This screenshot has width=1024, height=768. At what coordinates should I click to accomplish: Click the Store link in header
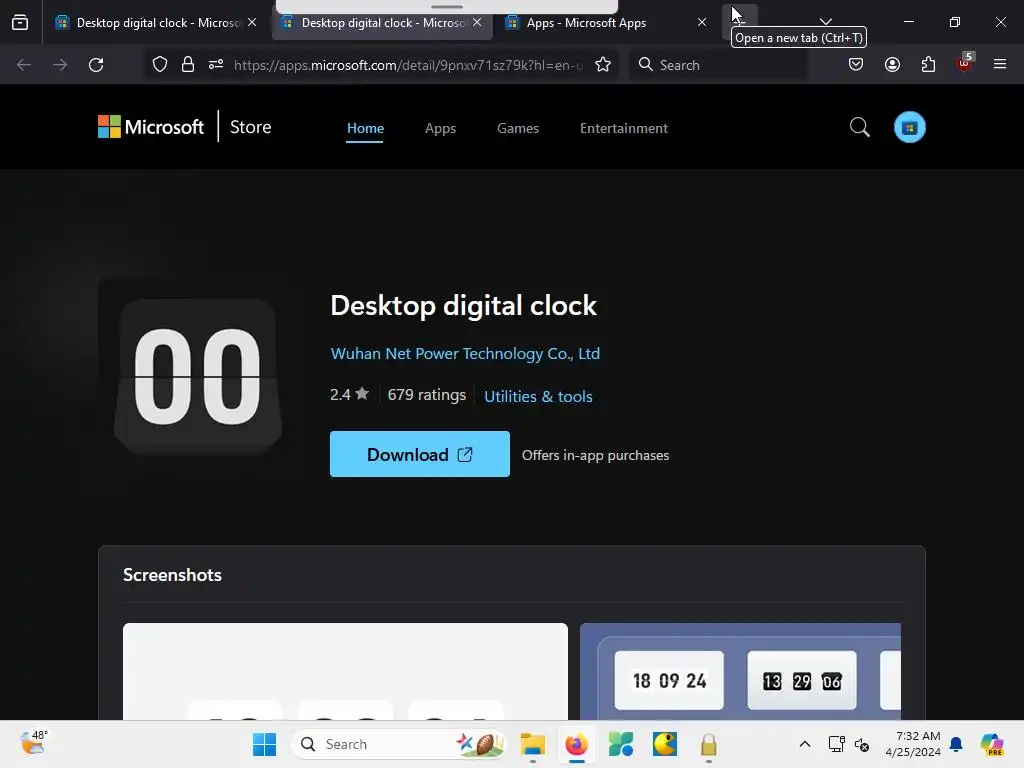(x=250, y=127)
